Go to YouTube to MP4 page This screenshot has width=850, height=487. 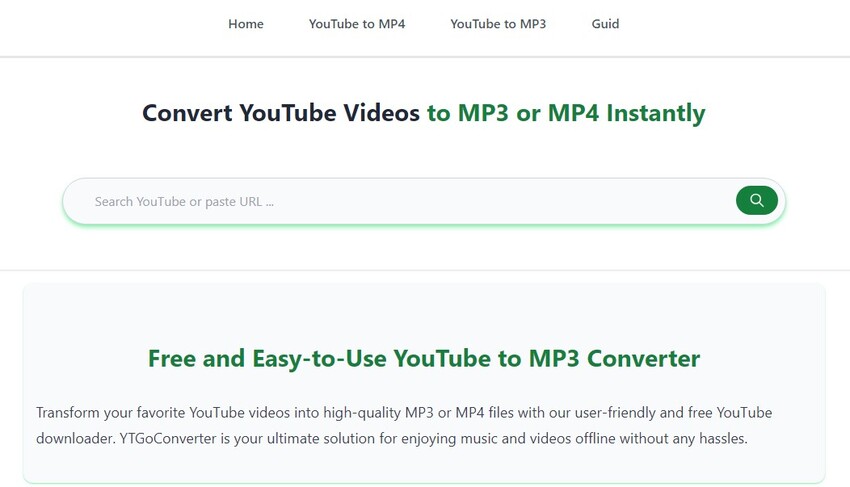[x=357, y=24]
